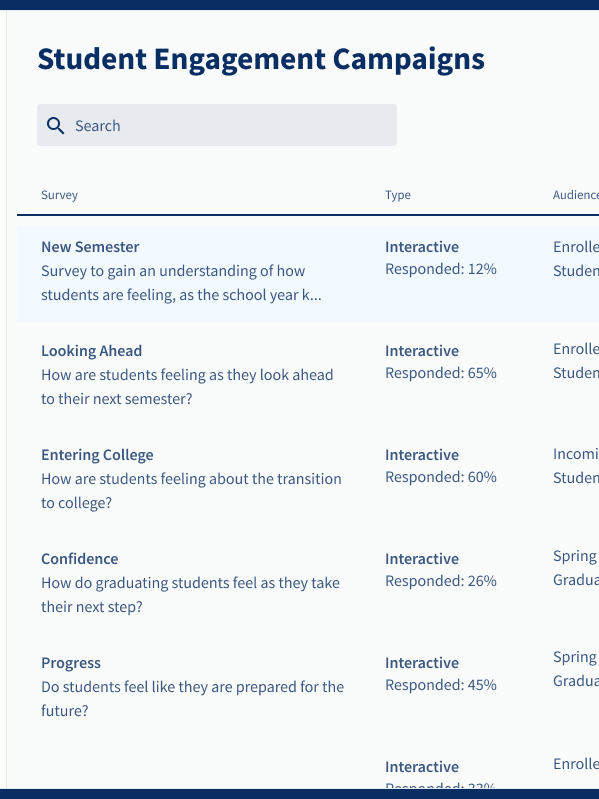Open the Progress survey

pyautogui.click(x=71, y=662)
